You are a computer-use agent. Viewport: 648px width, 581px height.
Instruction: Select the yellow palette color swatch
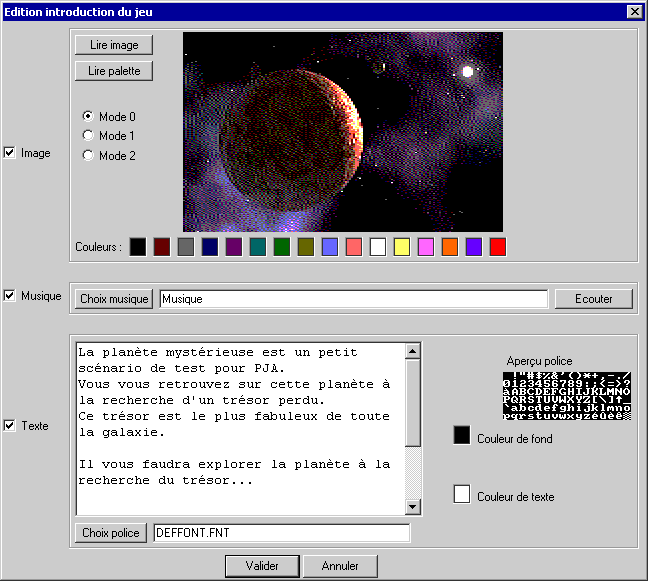pyautogui.click(x=402, y=246)
